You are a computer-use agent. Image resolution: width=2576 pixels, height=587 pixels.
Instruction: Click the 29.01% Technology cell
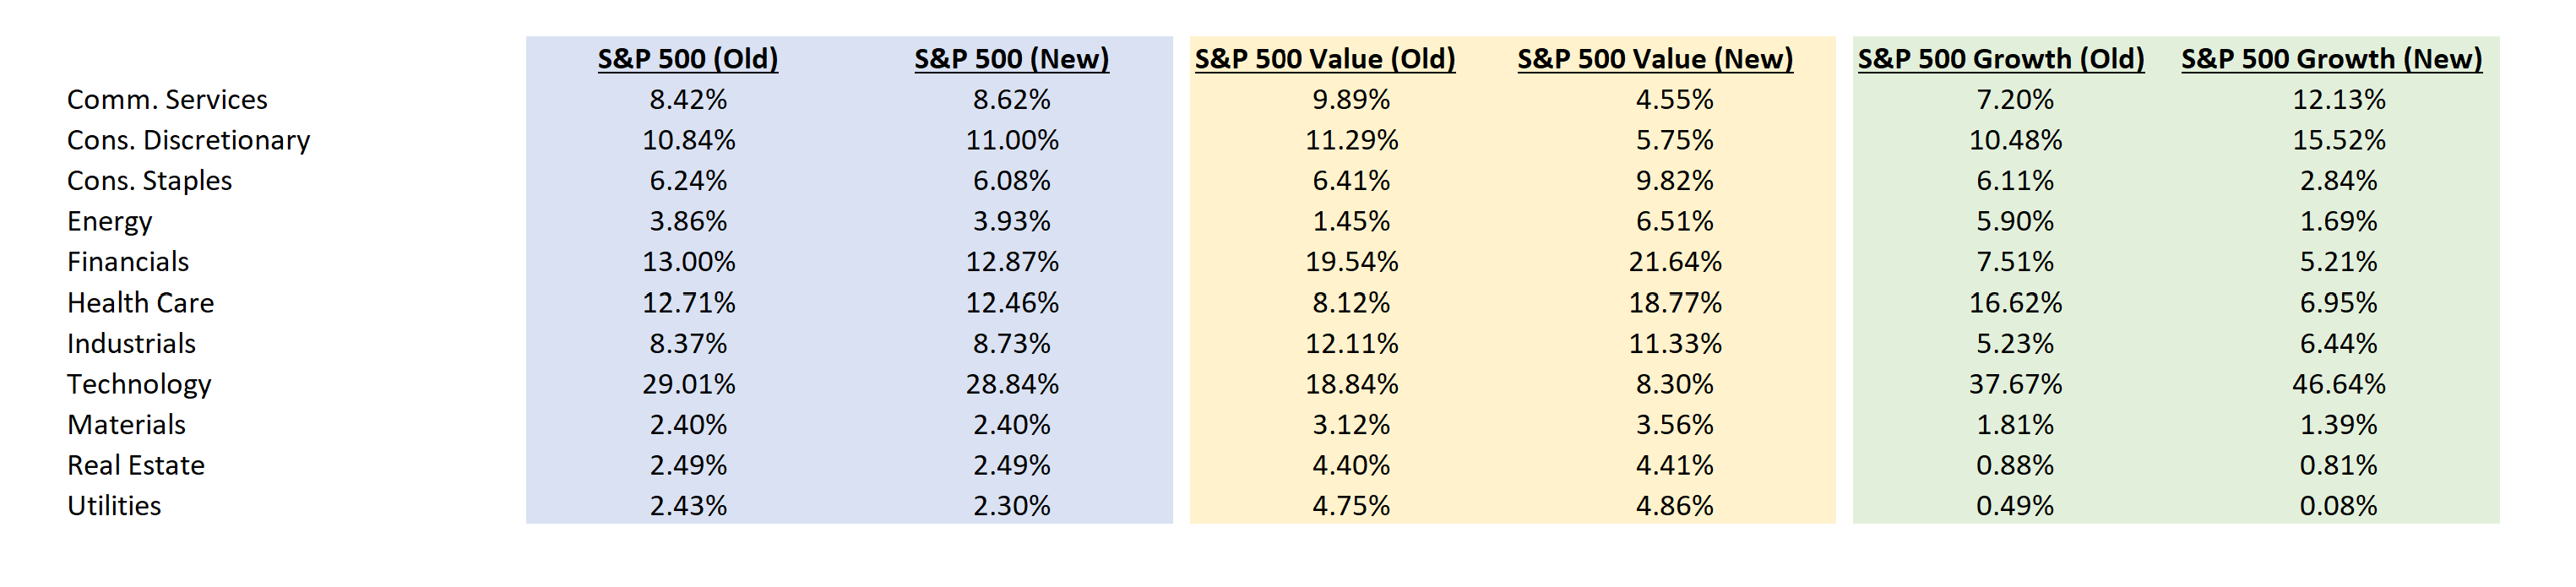(x=688, y=384)
